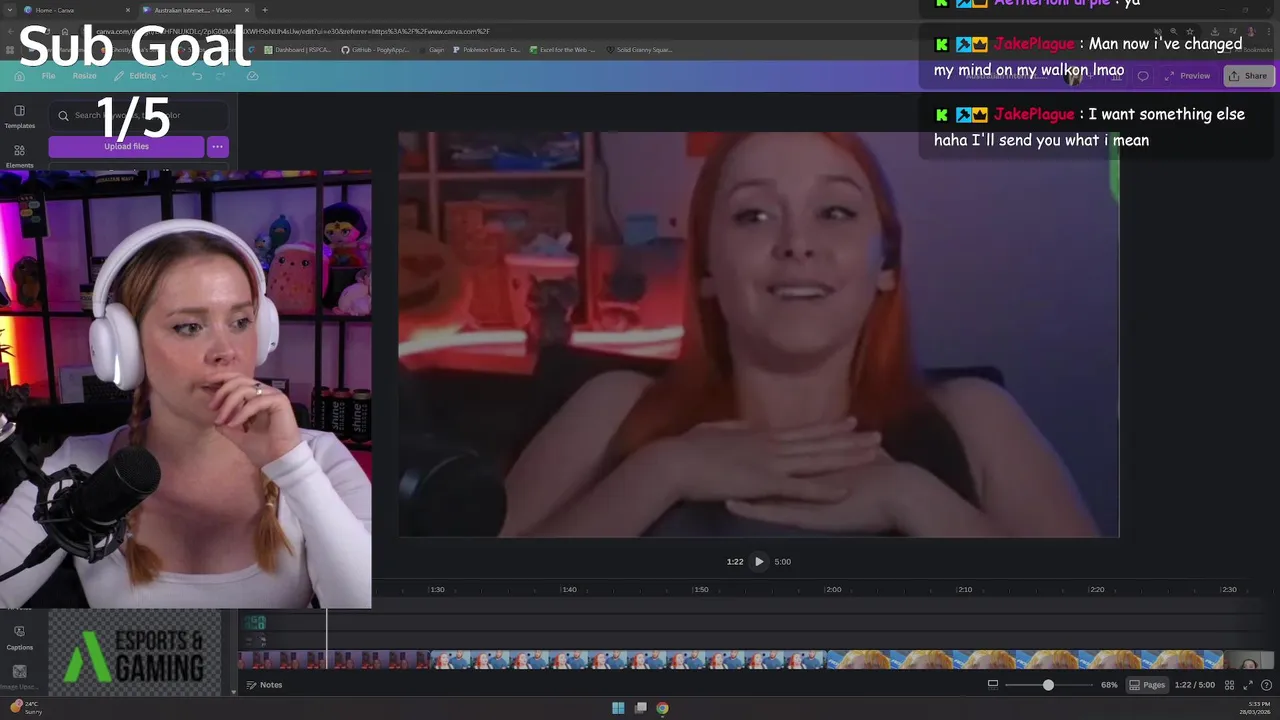Open the help question mark icon
Viewport: 1280px width, 720px height.
[1265, 685]
